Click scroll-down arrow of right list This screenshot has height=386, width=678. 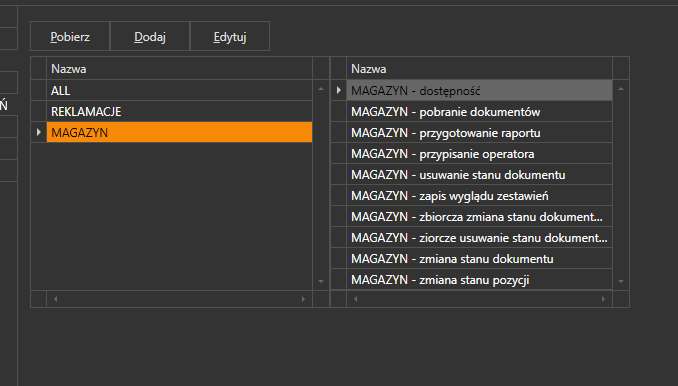(x=621, y=281)
